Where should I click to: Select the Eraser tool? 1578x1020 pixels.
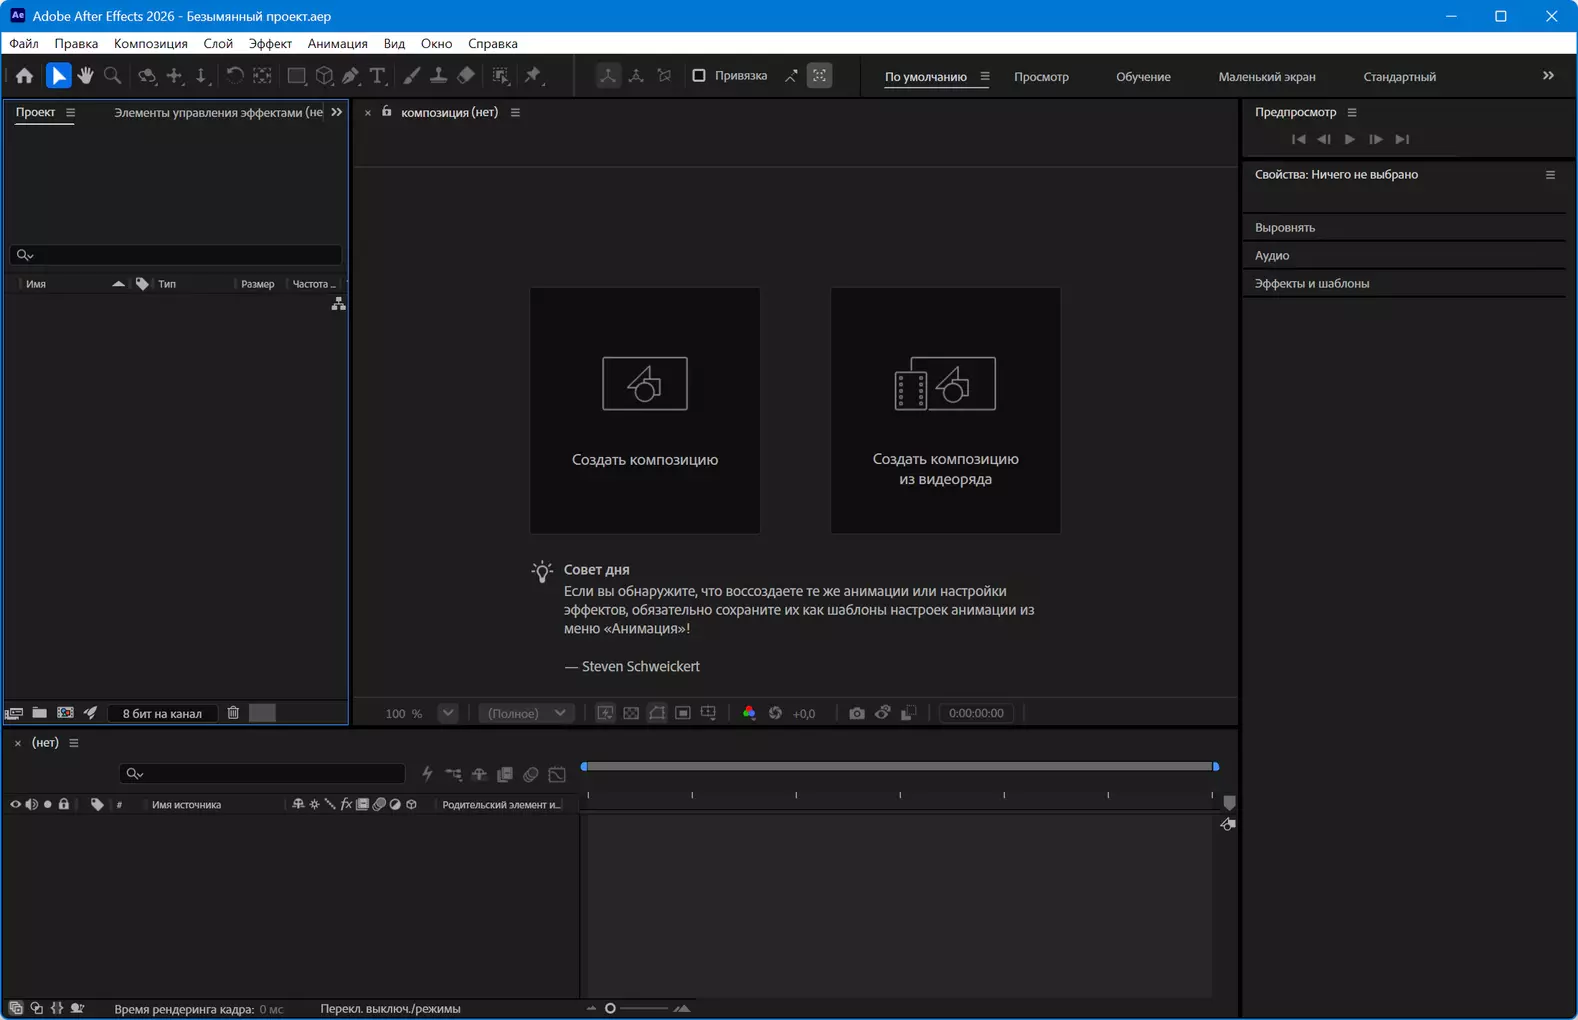[x=466, y=76]
